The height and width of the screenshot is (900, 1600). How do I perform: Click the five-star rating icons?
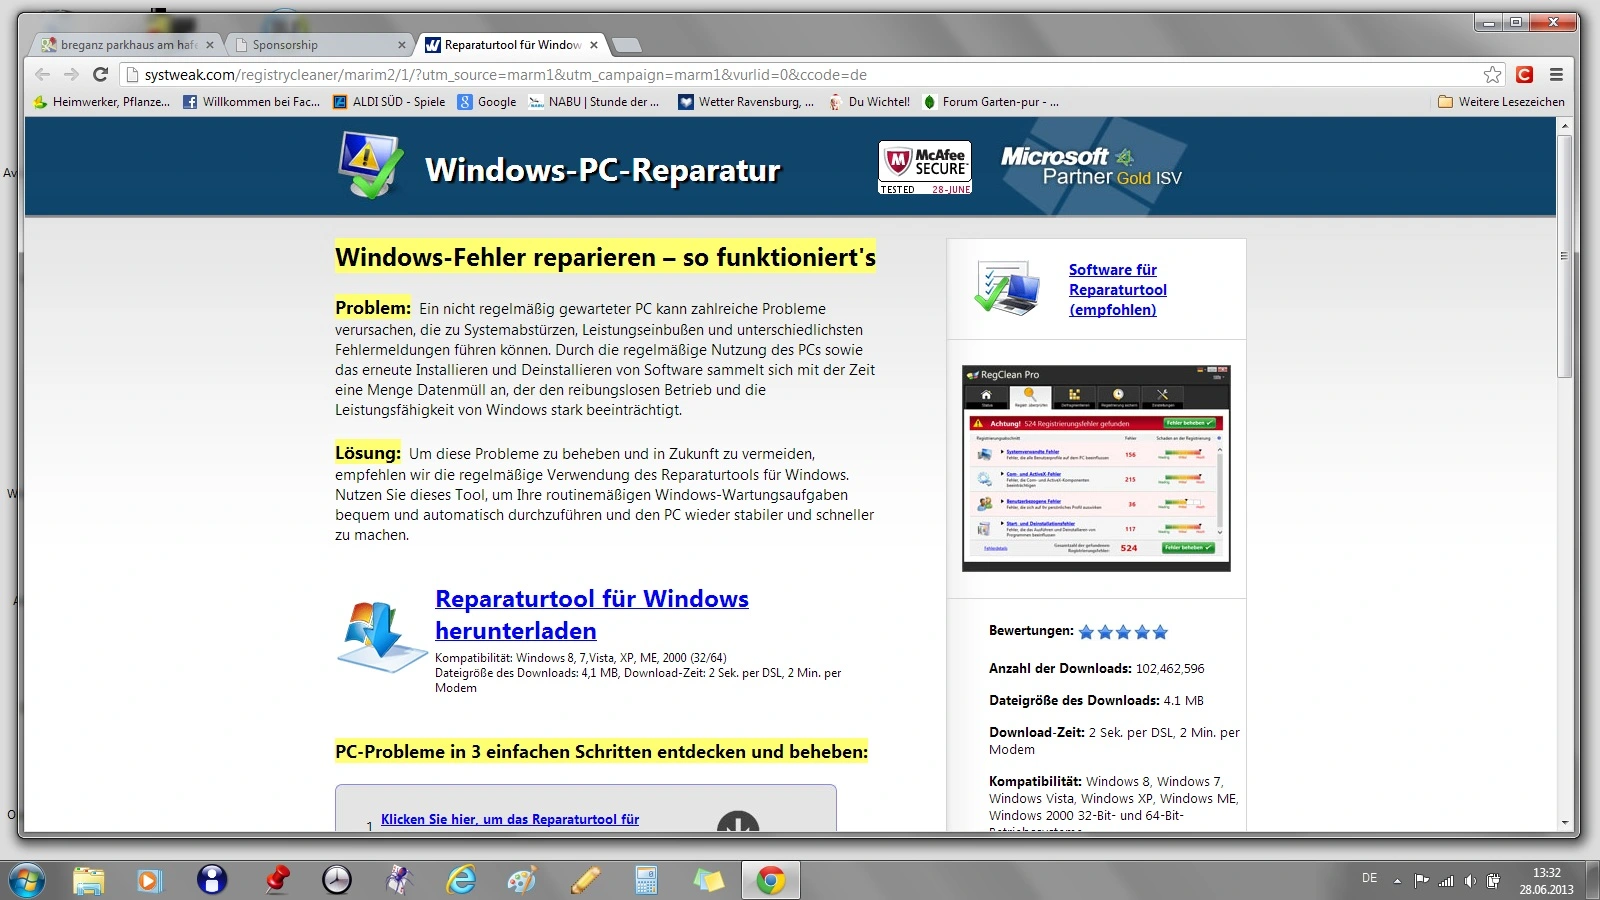coord(1123,632)
